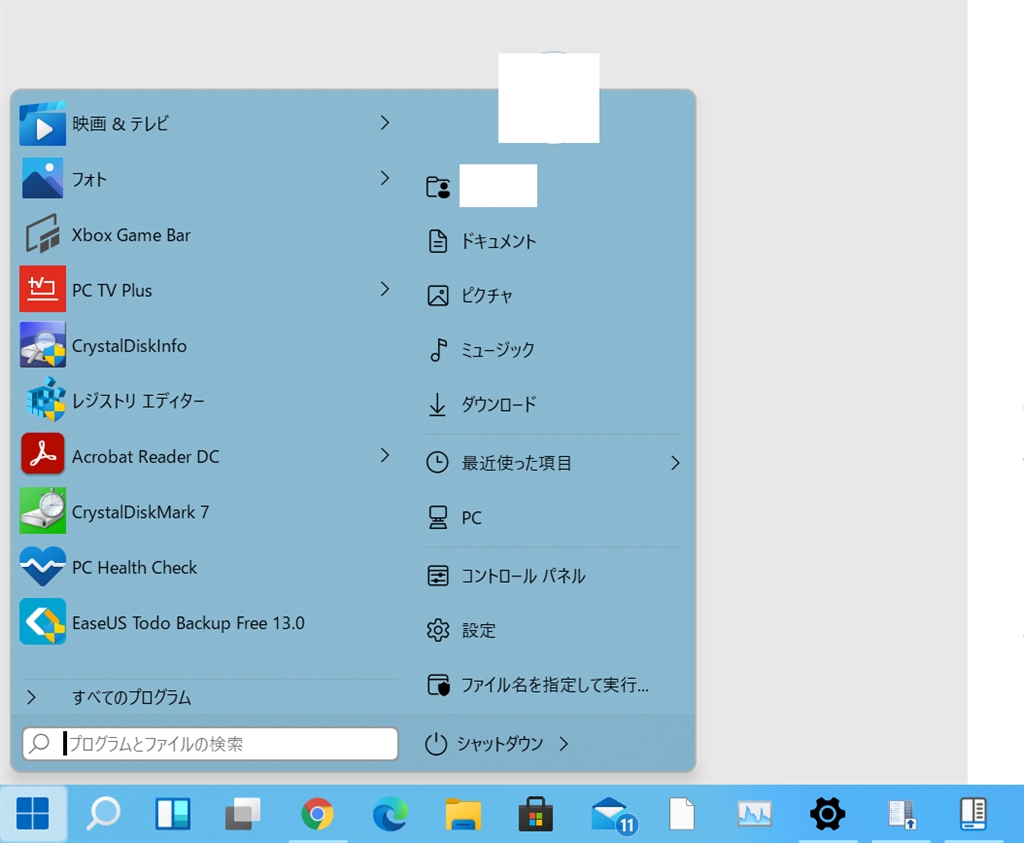Open the blank document taskbar icon
Viewport: 1024px width, 843px height.
(682, 814)
